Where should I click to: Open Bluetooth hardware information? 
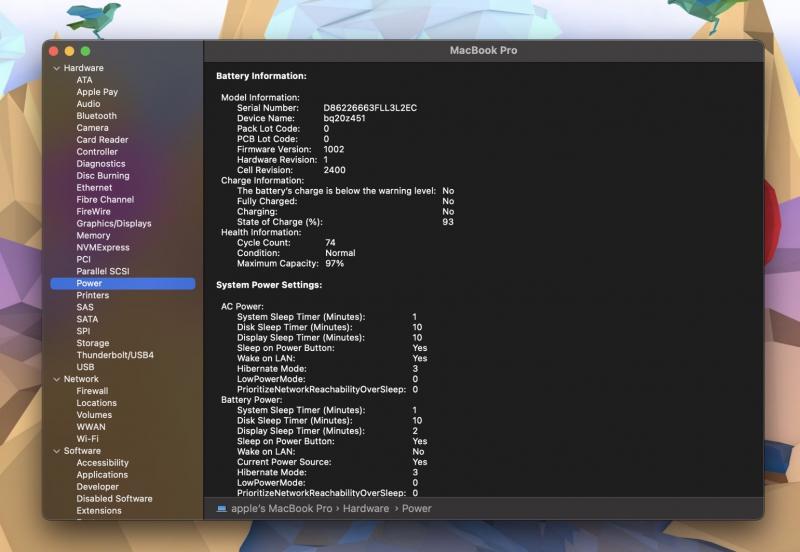point(96,116)
